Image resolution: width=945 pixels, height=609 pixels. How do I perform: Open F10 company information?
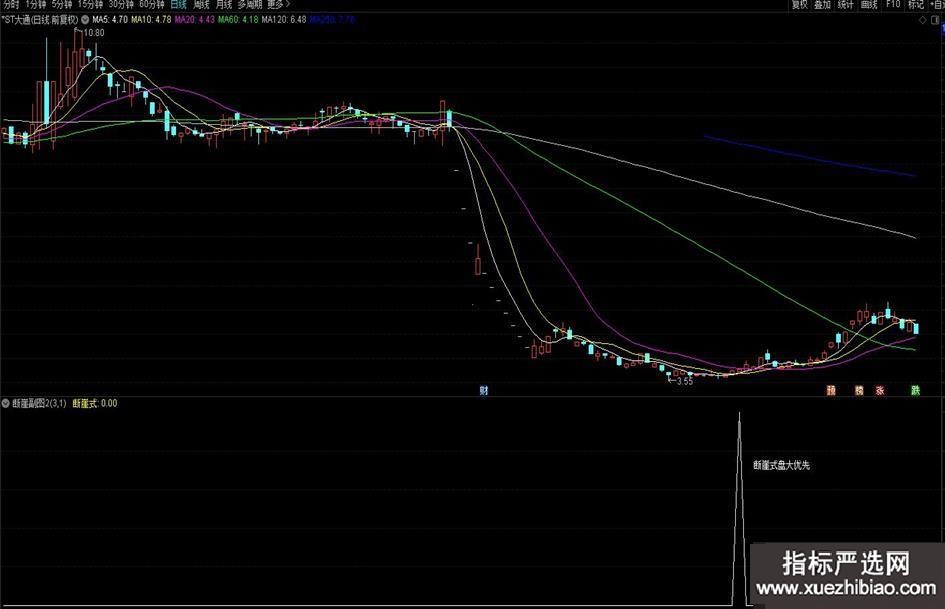click(893, 4)
